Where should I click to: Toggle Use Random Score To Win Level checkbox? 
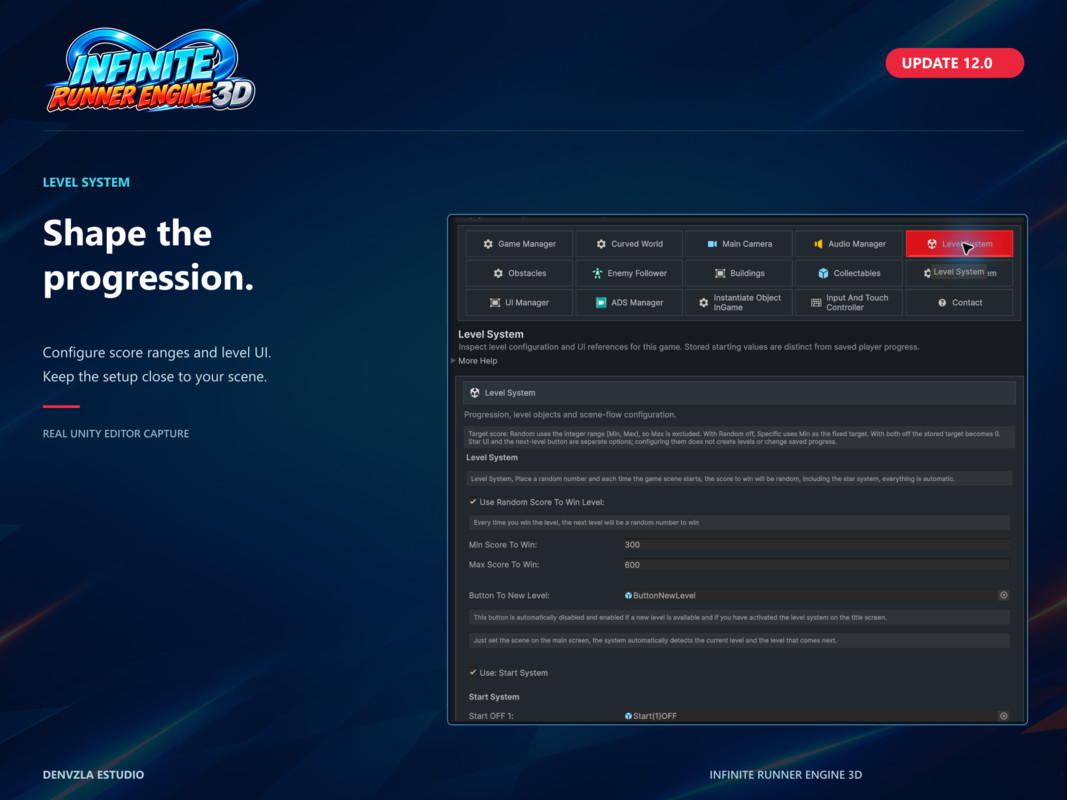[473, 502]
